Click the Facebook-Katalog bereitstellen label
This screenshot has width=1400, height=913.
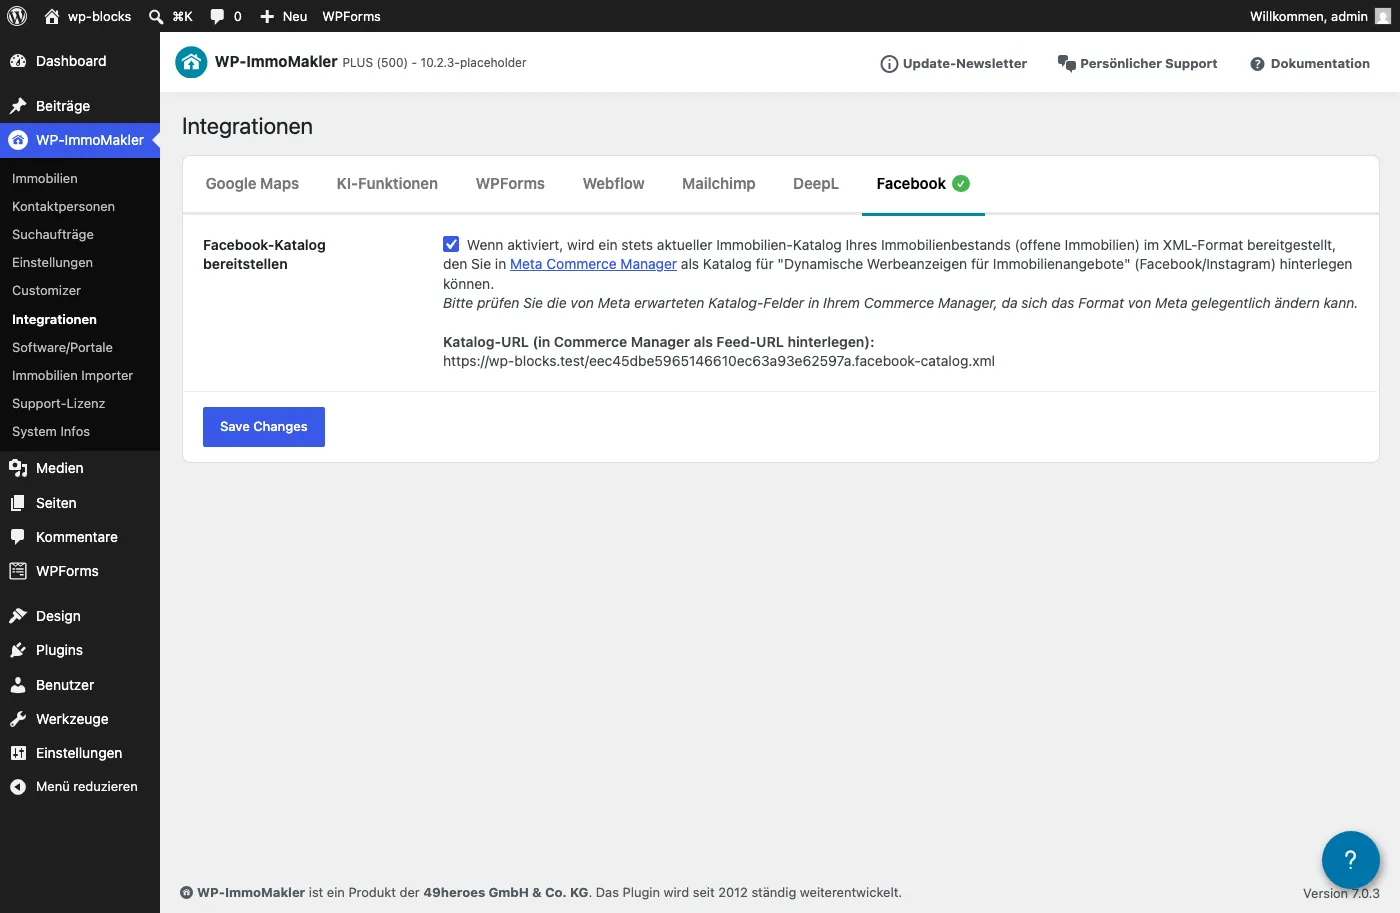[264, 254]
